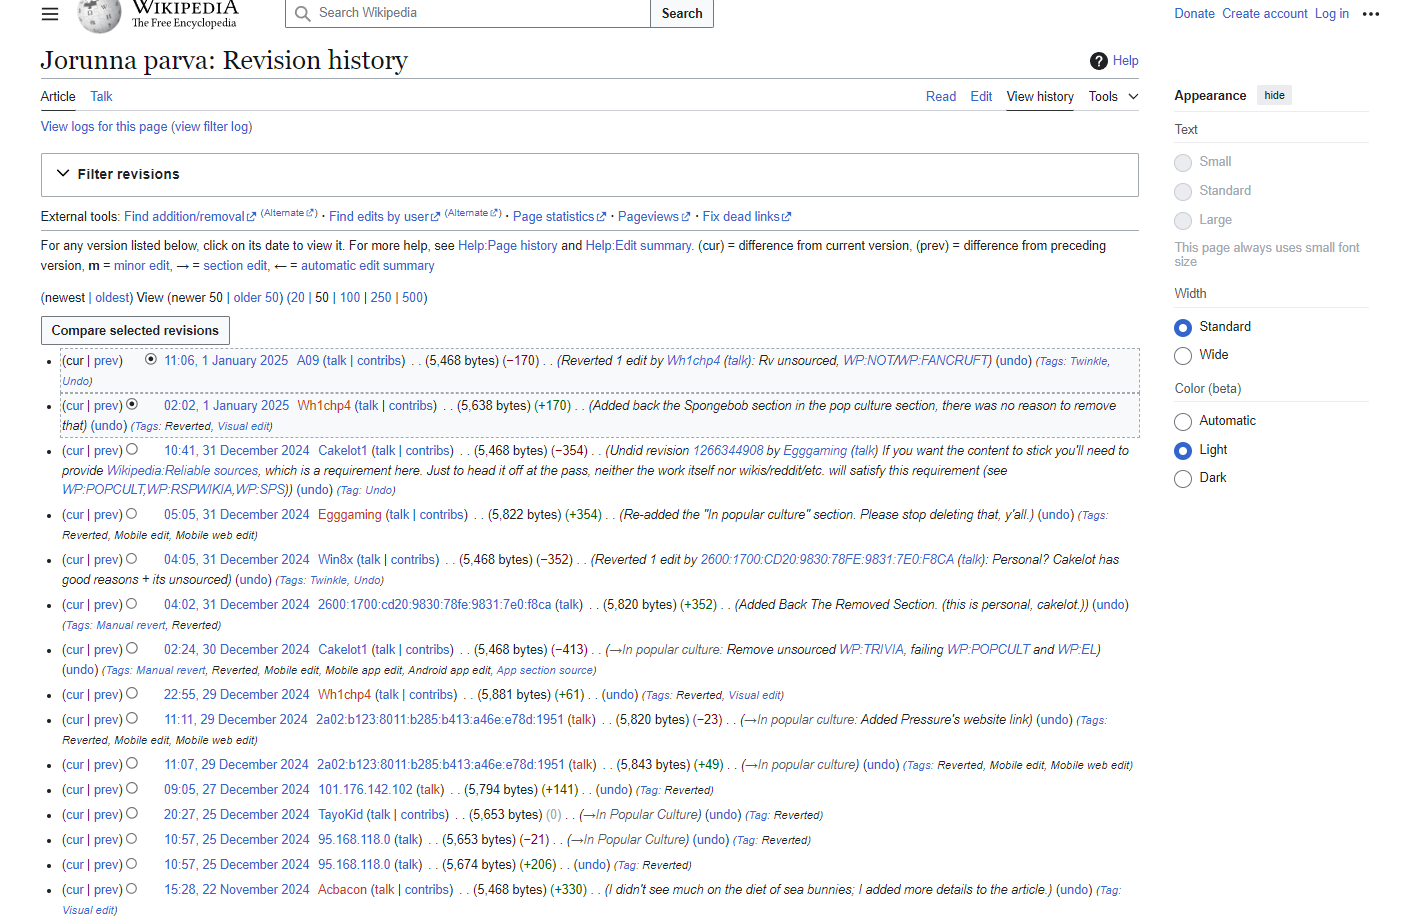Viewport: 1403px width, 918px height.
Task: Open the personal tools ellipsis menu
Action: [1370, 14]
